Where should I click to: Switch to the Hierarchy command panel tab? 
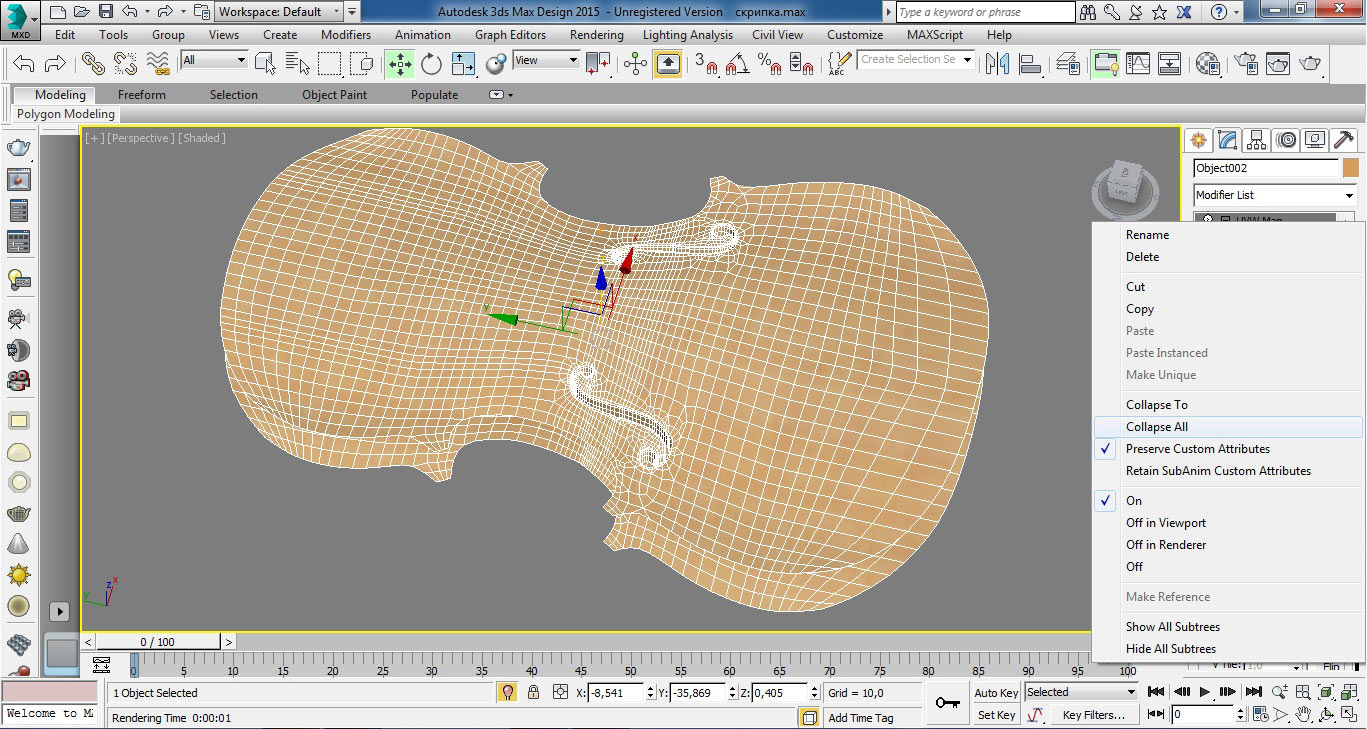coord(1257,139)
